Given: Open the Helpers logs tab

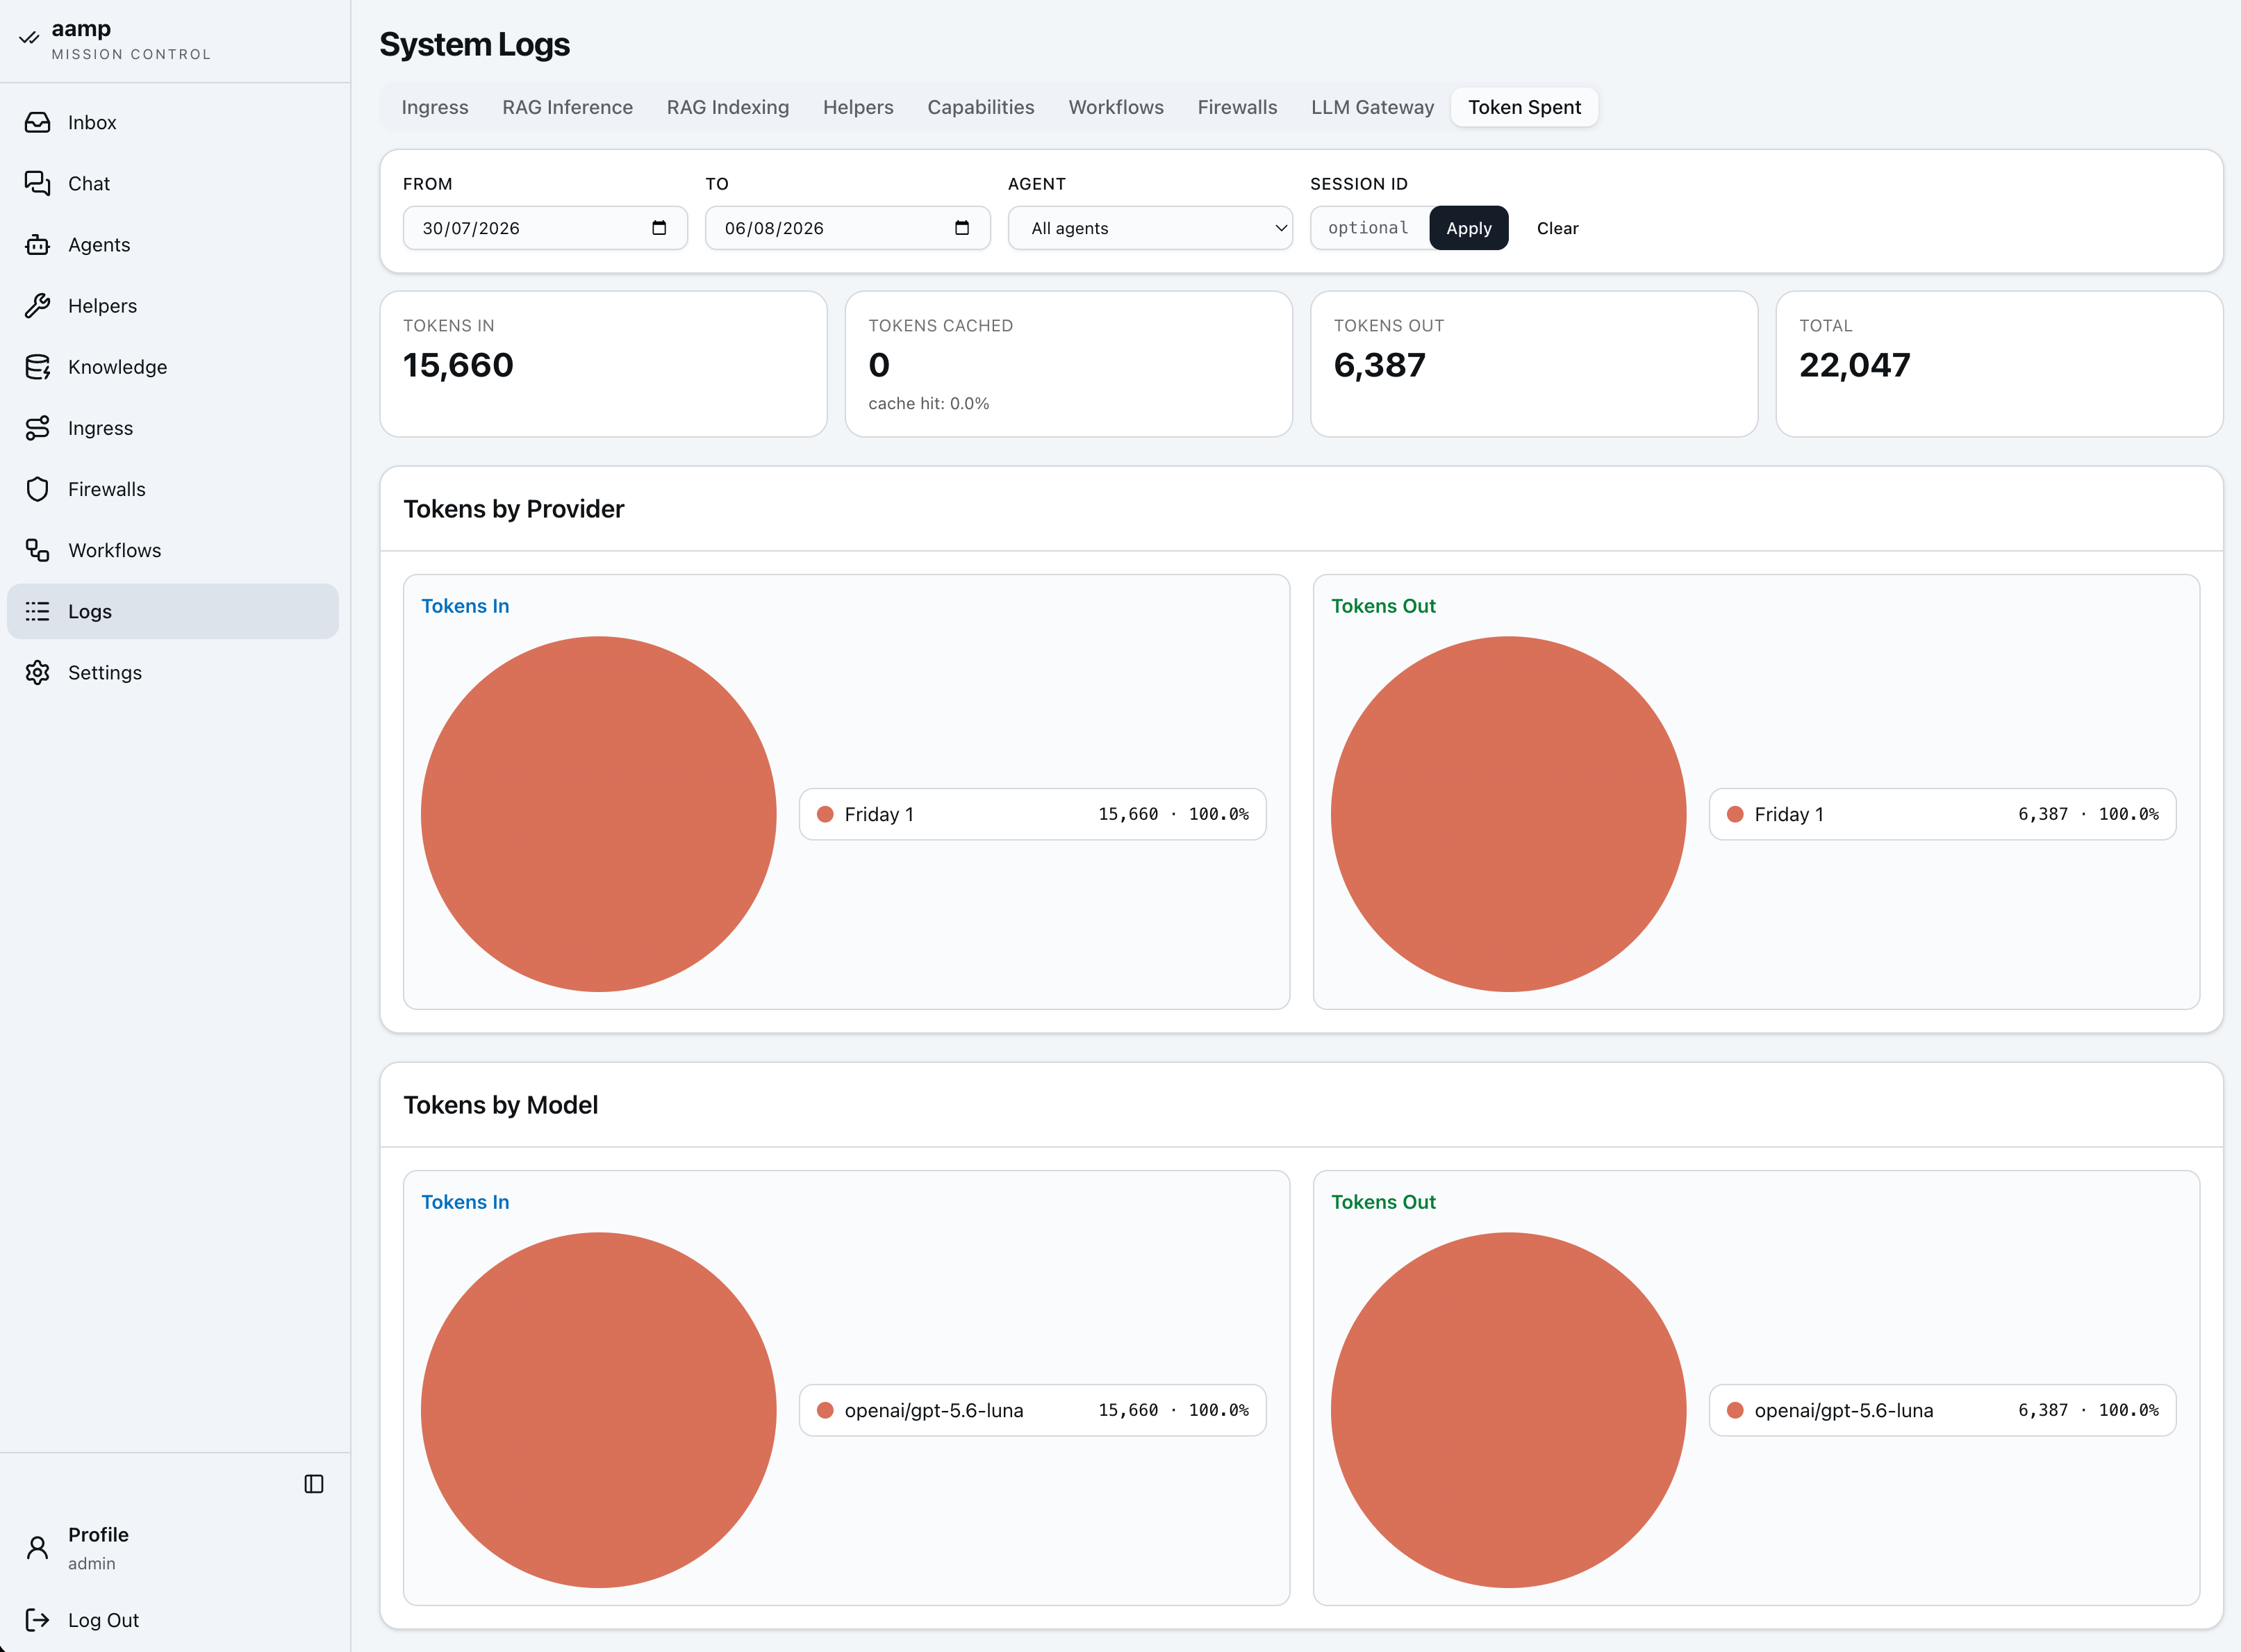Looking at the screenshot, I should pos(858,107).
